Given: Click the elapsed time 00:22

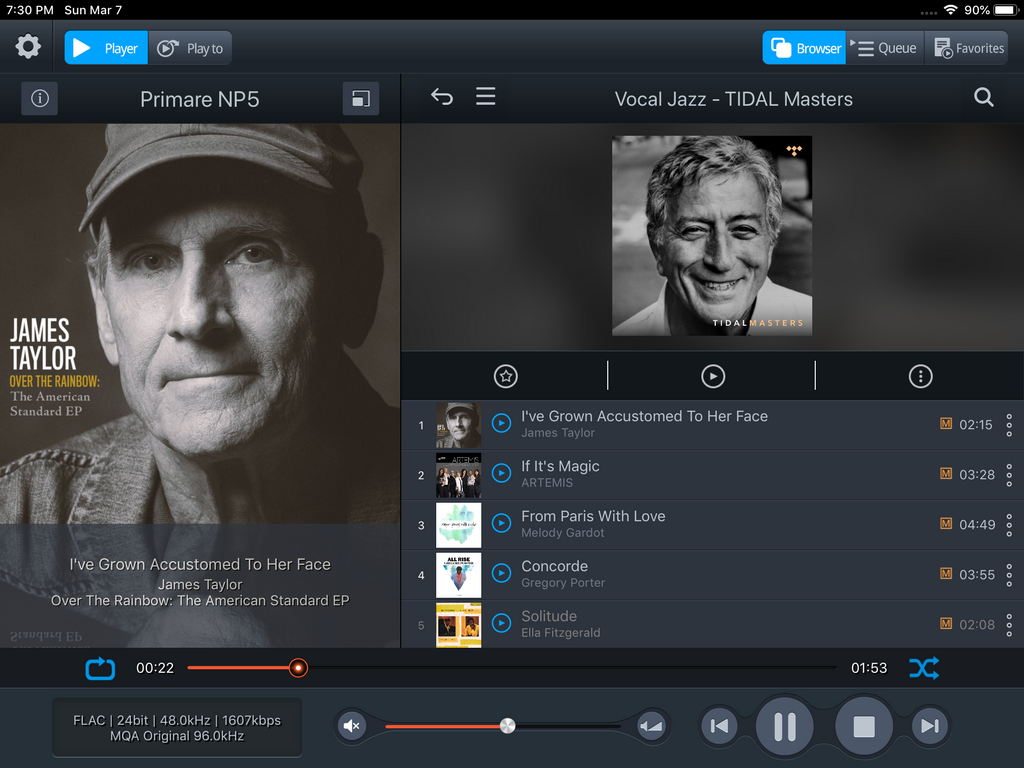Looking at the screenshot, I should [155, 668].
